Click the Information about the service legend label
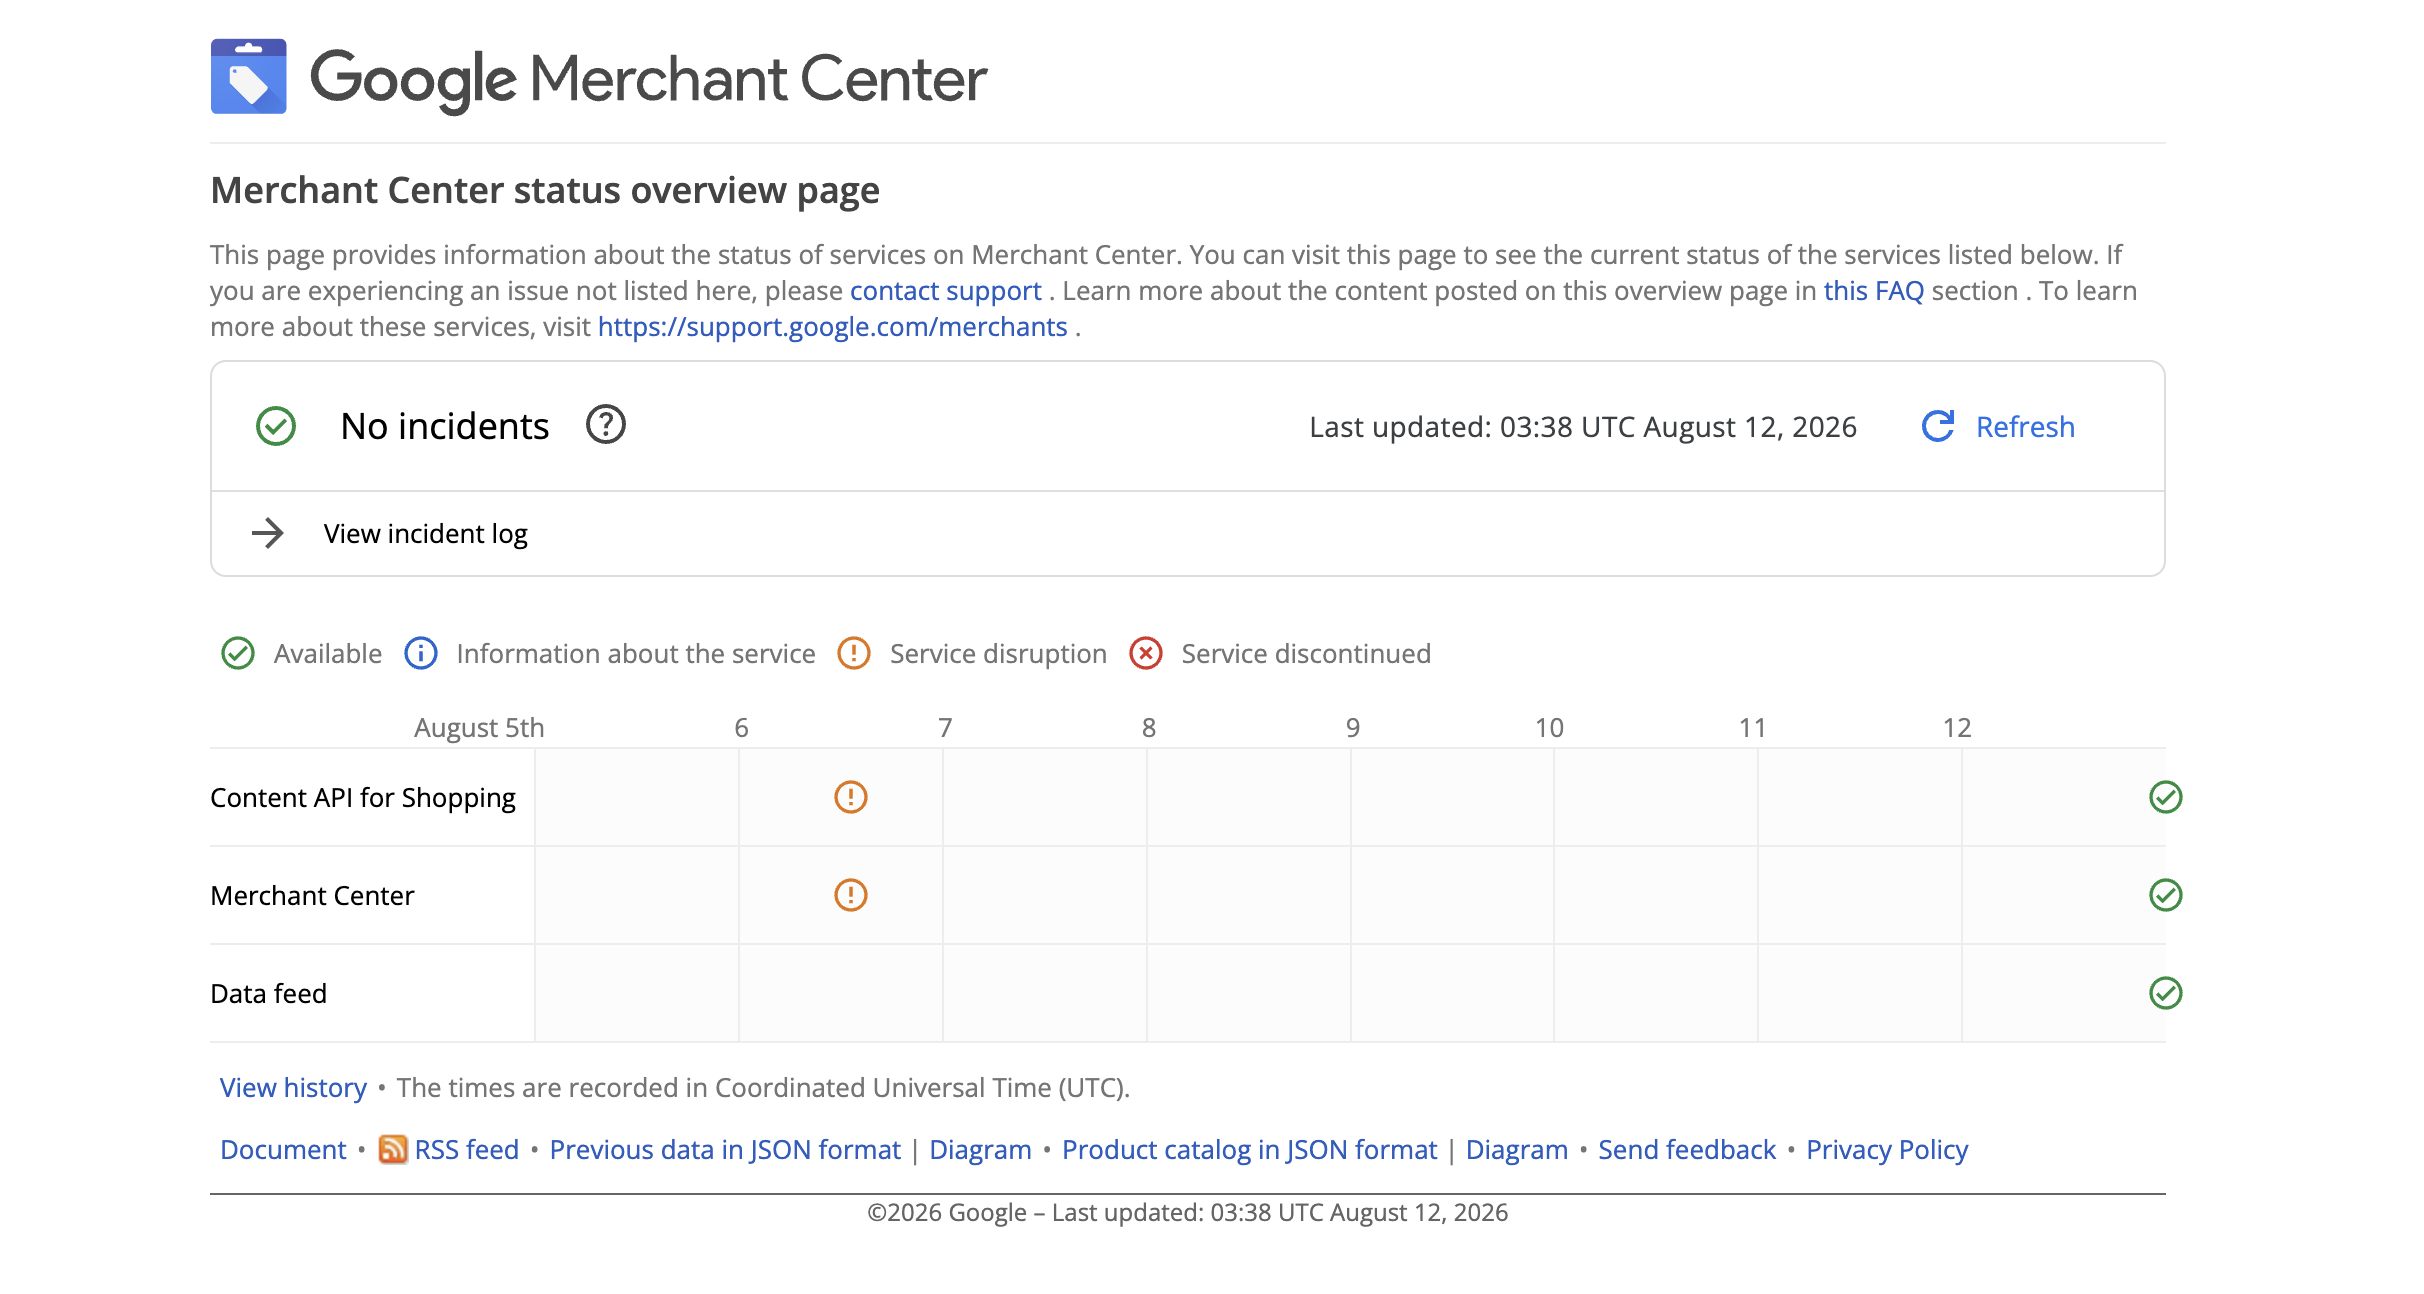Image resolution: width=2424 pixels, height=1294 pixels. click(x=636, y=653)
